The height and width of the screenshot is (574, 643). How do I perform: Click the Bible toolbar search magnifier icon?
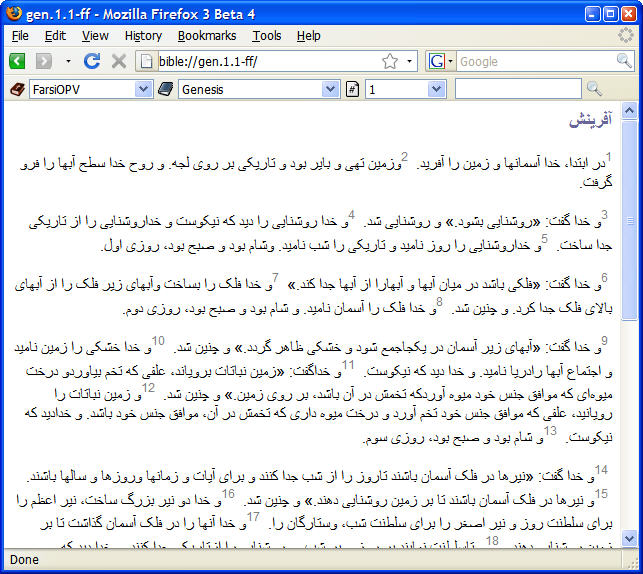[x=594, y=89]
